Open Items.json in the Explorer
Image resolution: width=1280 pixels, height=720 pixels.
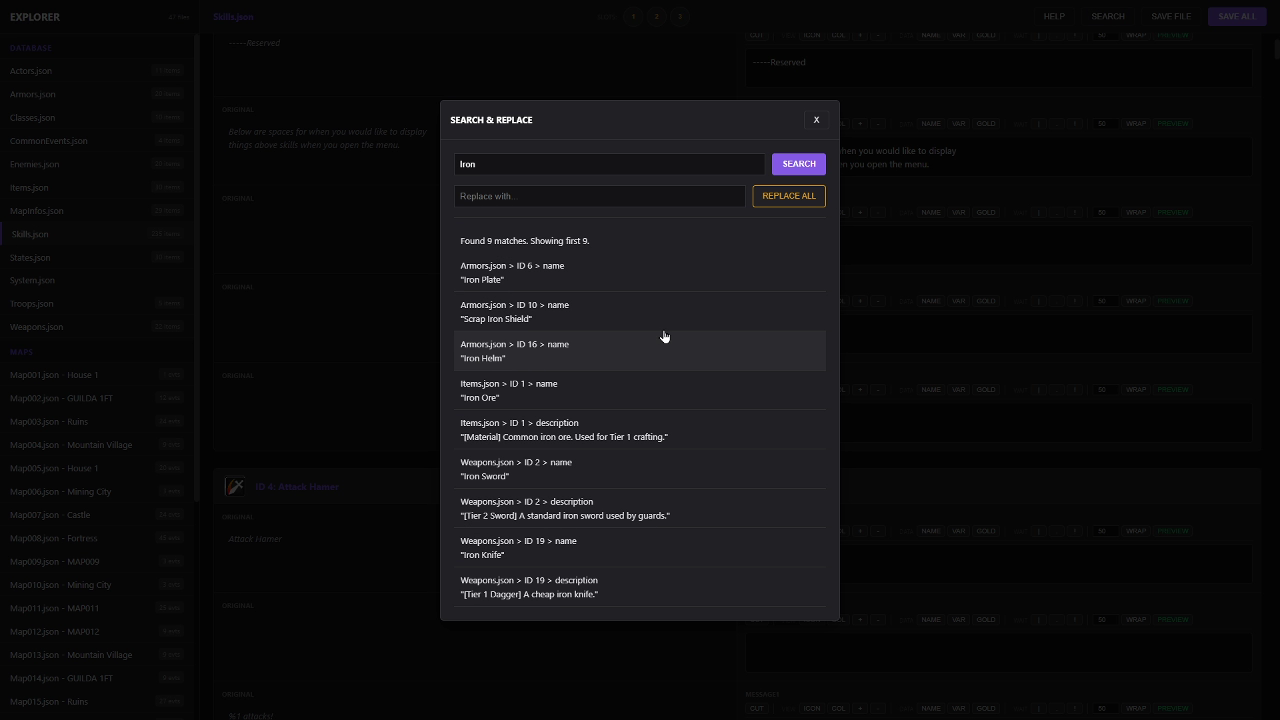[96, 188]
